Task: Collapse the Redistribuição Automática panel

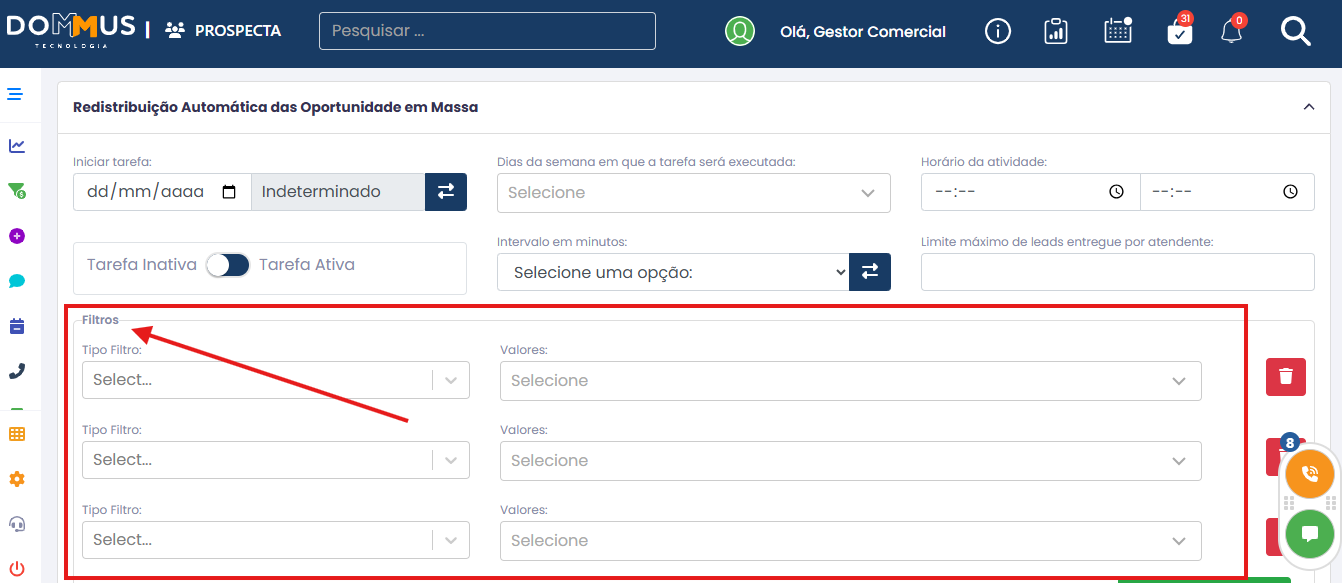Action: tap(1308, 107)
